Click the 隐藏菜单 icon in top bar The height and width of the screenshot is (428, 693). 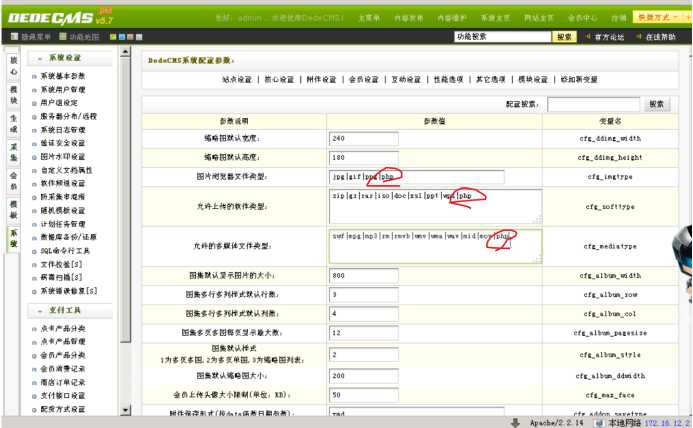[x=15, y=37]
